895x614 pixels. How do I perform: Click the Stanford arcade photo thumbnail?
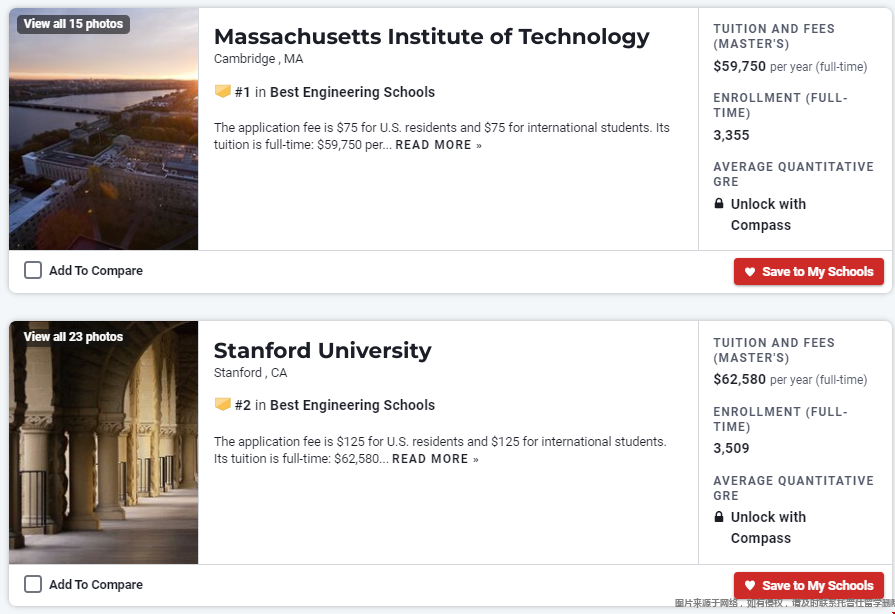coord(104,460)
